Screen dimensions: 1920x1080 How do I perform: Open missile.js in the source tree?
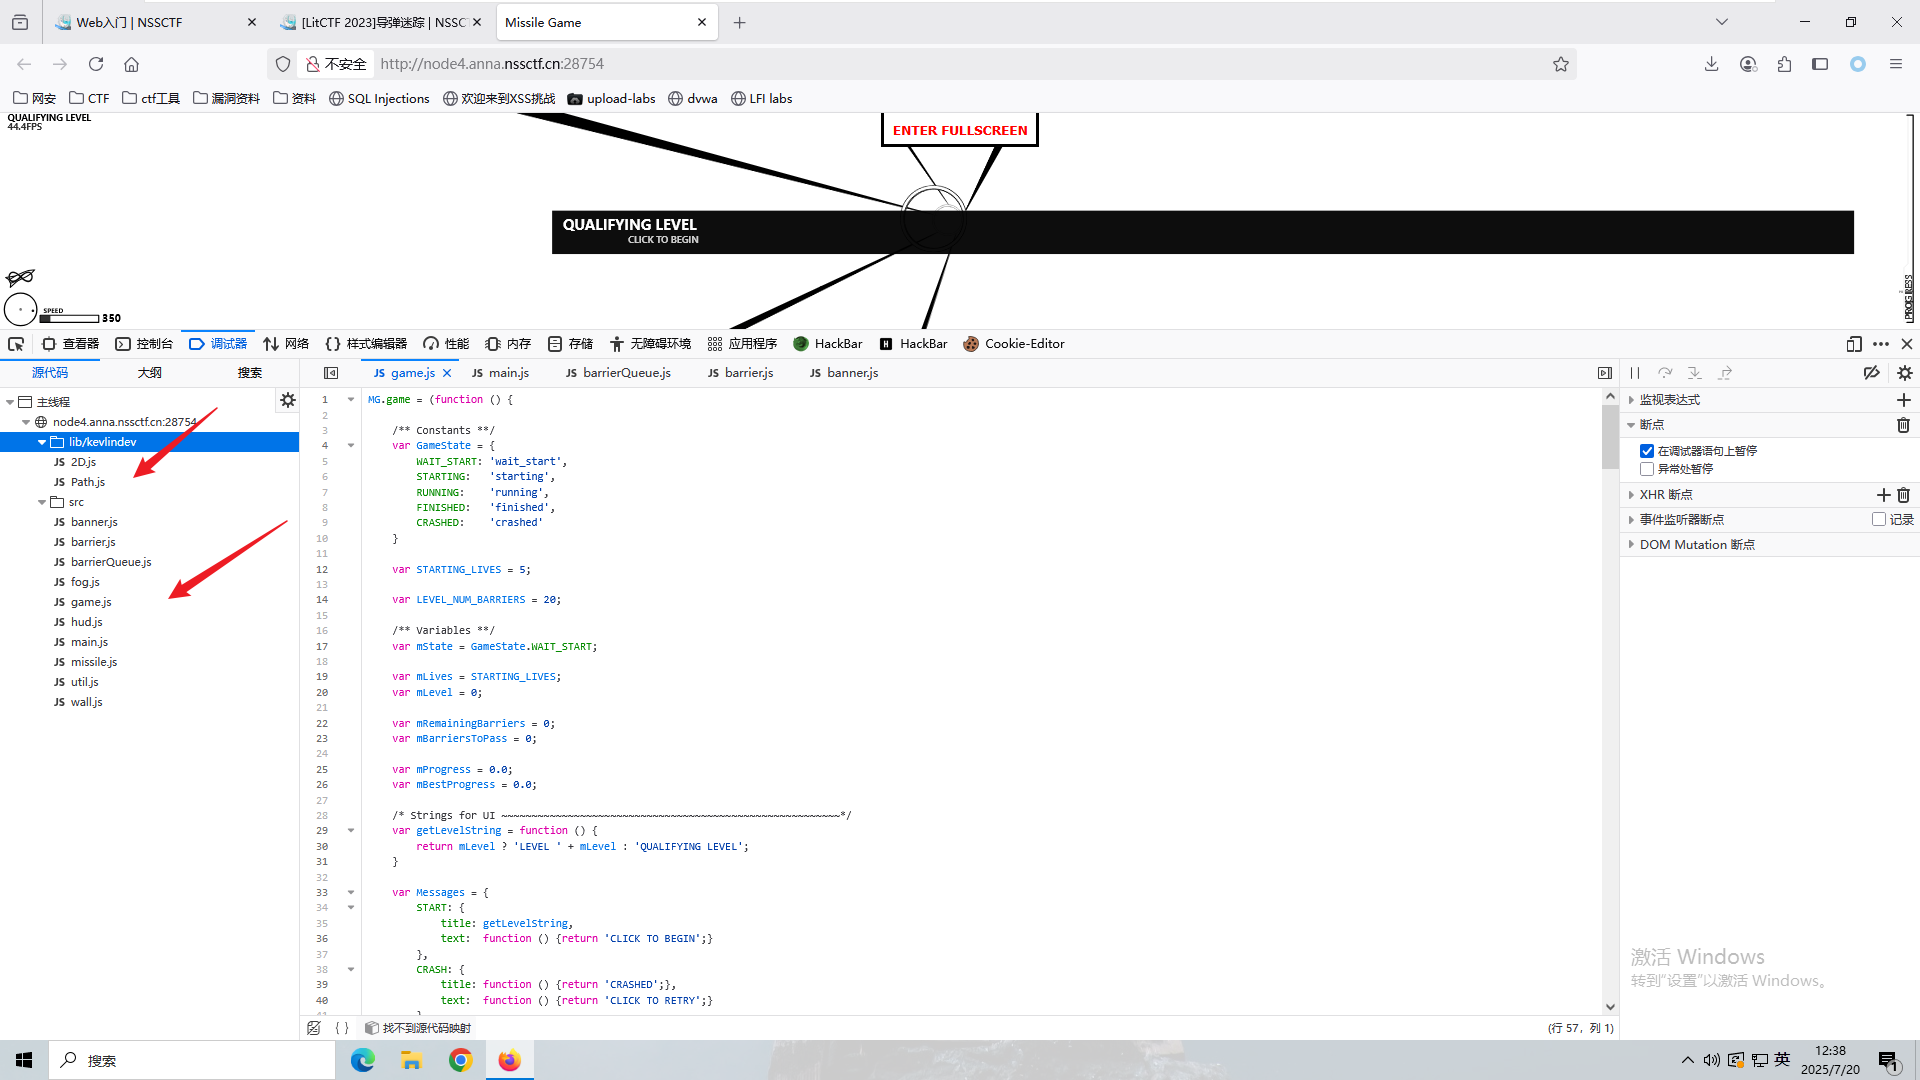coord(93,662)
